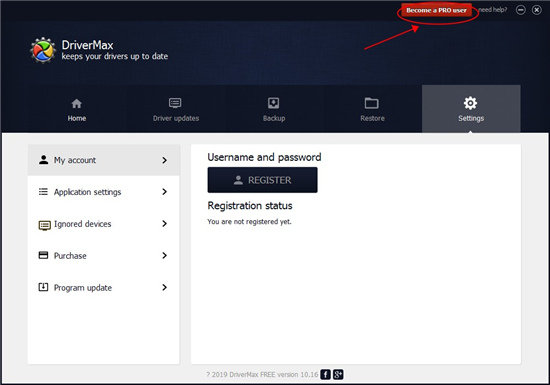
Task: Expand the Purchase chevron arrow
Action: pos(165,256)
